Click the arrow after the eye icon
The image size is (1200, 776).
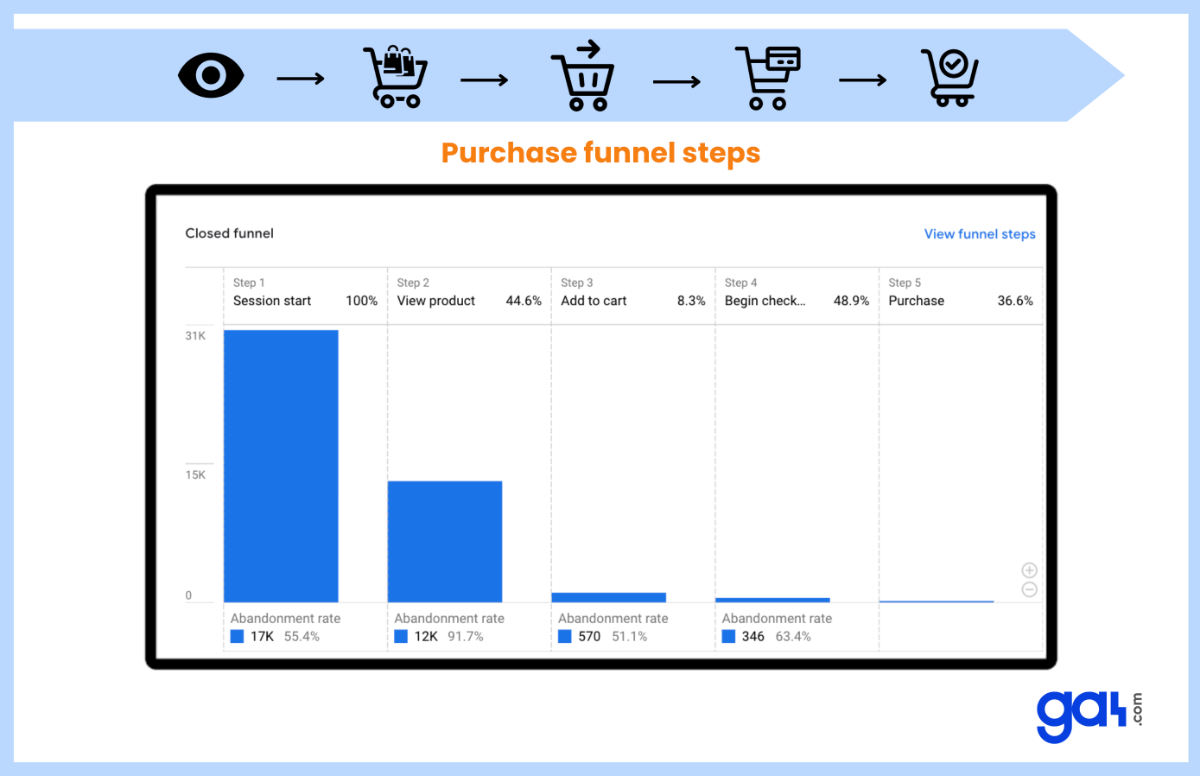point(300,78)
